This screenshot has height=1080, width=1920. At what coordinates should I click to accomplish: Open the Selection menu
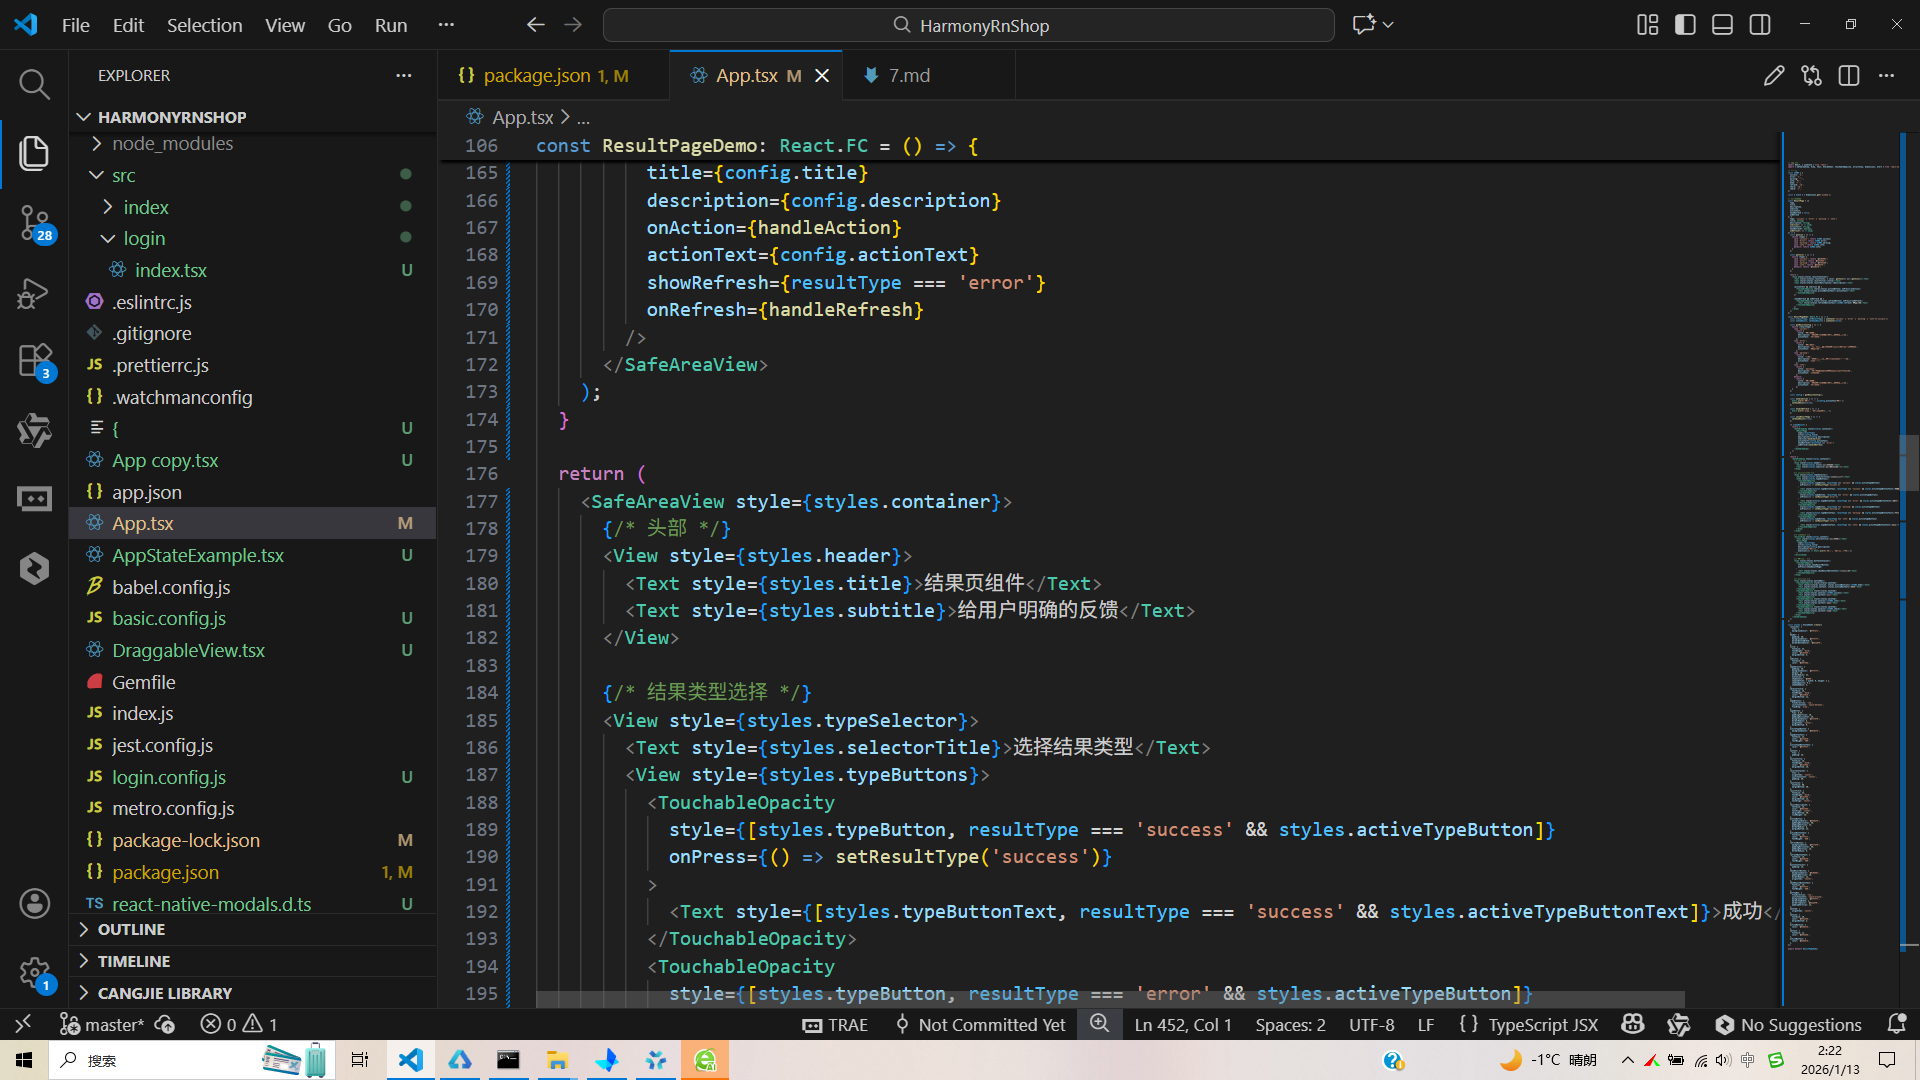pyautogui.click(x=204, y=25)
